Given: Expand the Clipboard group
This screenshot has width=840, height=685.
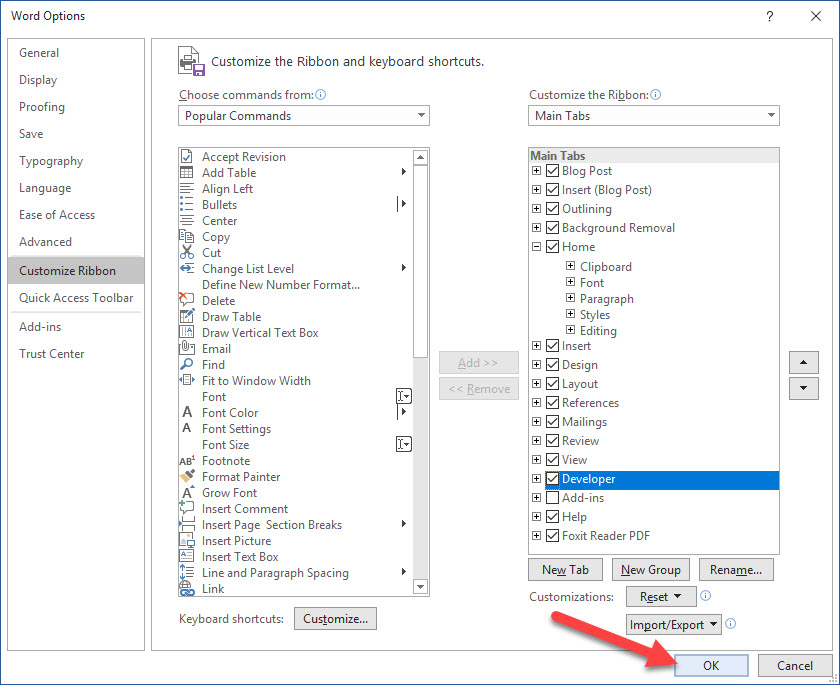Looking at the screenshot, I should tap(571, 266).
